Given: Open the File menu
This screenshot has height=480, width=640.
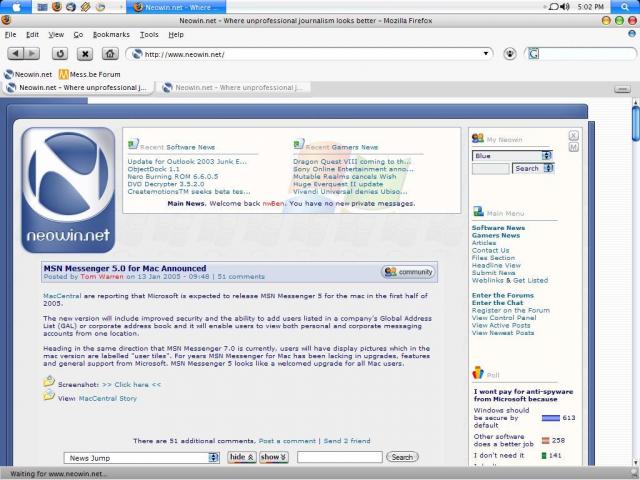Looking at the screenshot, I should (11, 35).
